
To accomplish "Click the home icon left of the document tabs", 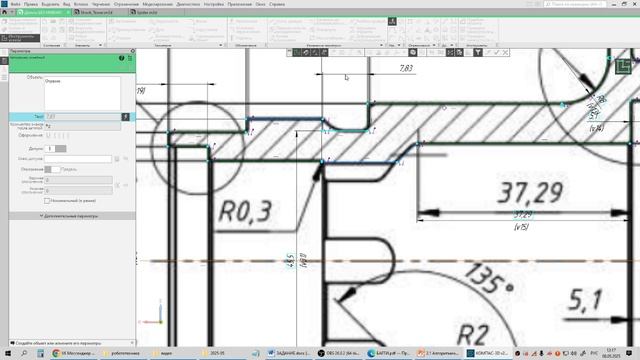I will pyautogui.click(x=4, y=12).
